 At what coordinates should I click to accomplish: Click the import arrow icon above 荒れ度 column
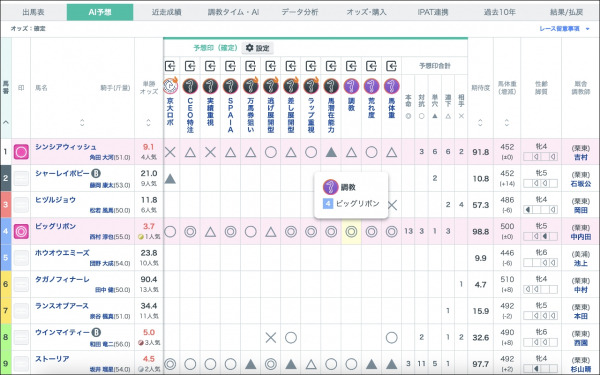tap(371, 66)
